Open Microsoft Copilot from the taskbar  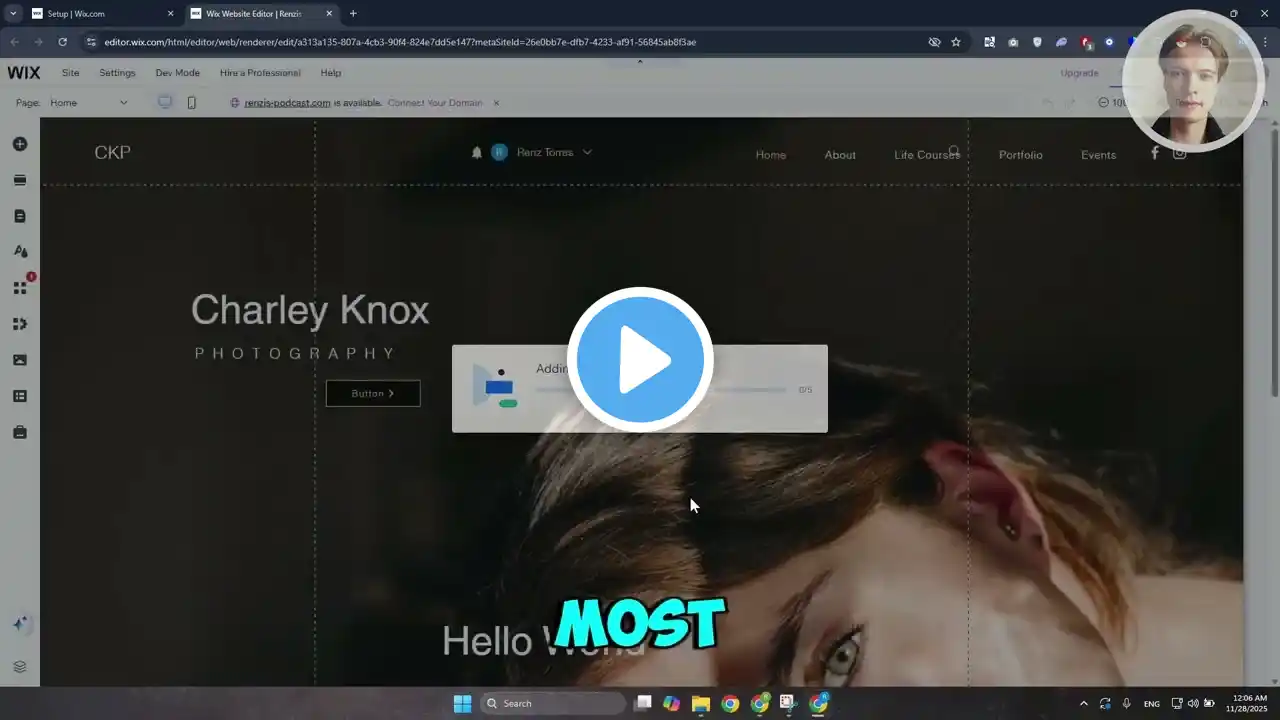tap(672, 703)
